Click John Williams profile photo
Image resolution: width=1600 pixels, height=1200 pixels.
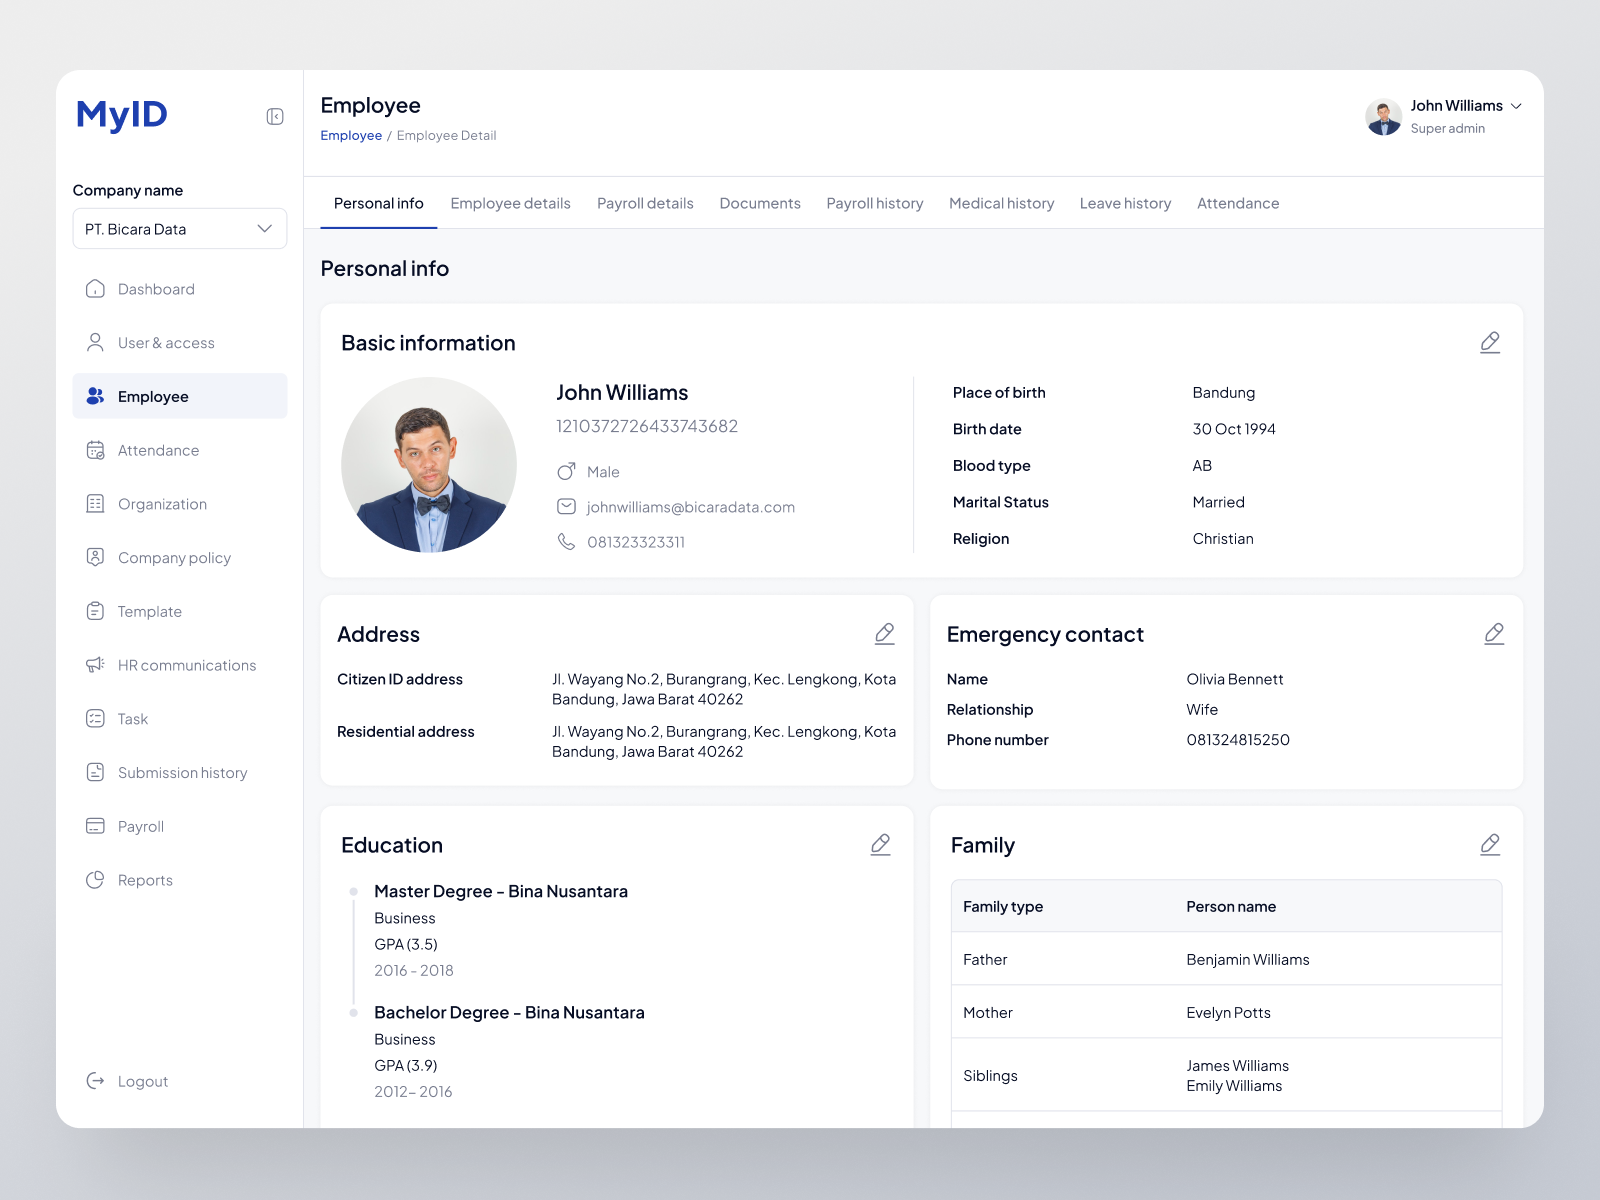429,464
